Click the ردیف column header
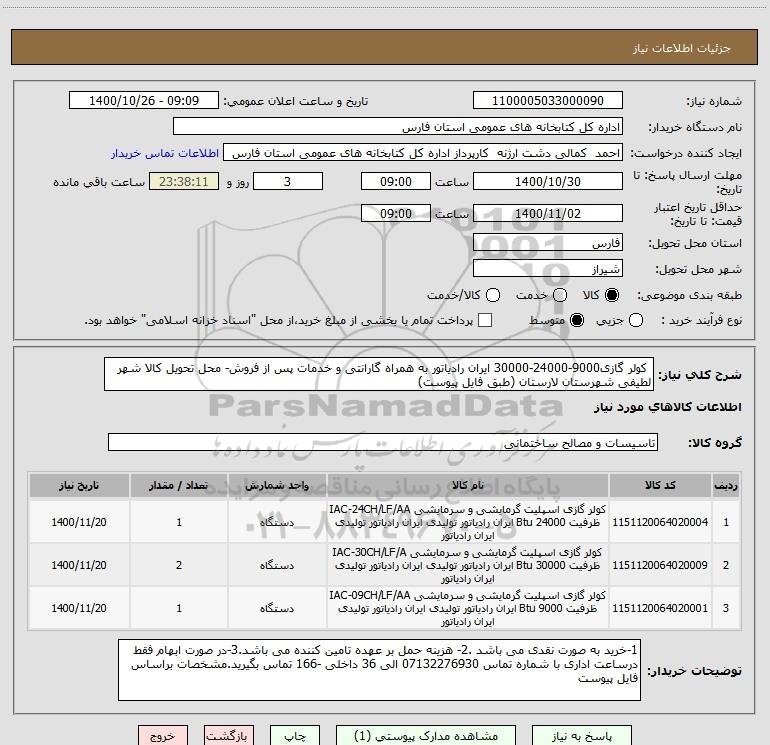 click(x=726, y=485)
